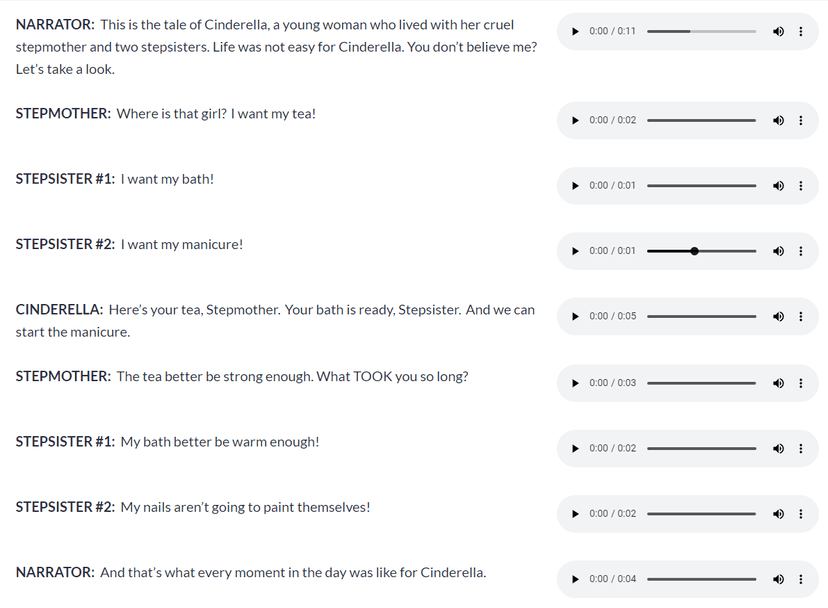The image size is (828, 608).
Task: Play Stepsister #2's manicure line
Action: (x=575, y=250)
